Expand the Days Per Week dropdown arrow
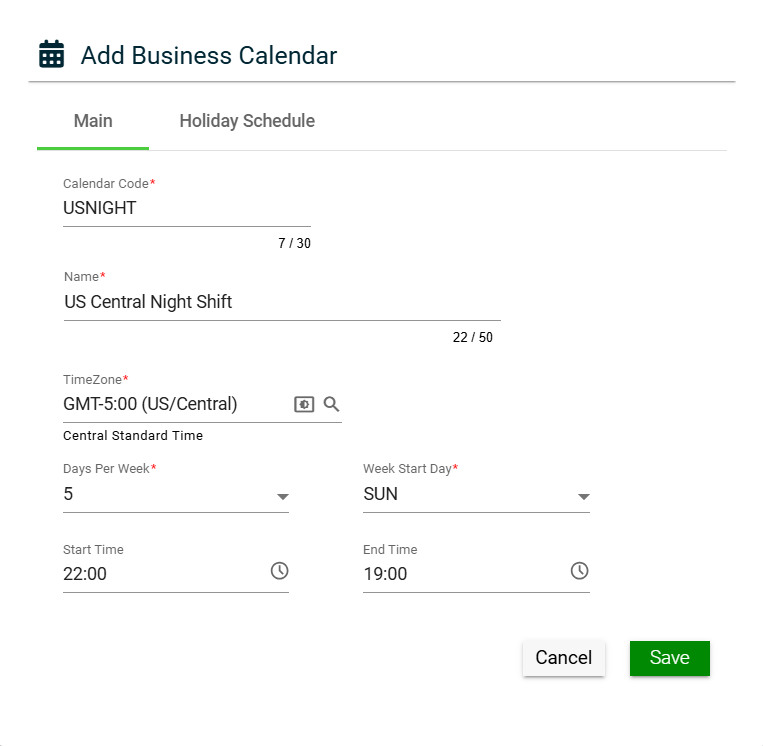The image size is (763, 746). point(282,496)
